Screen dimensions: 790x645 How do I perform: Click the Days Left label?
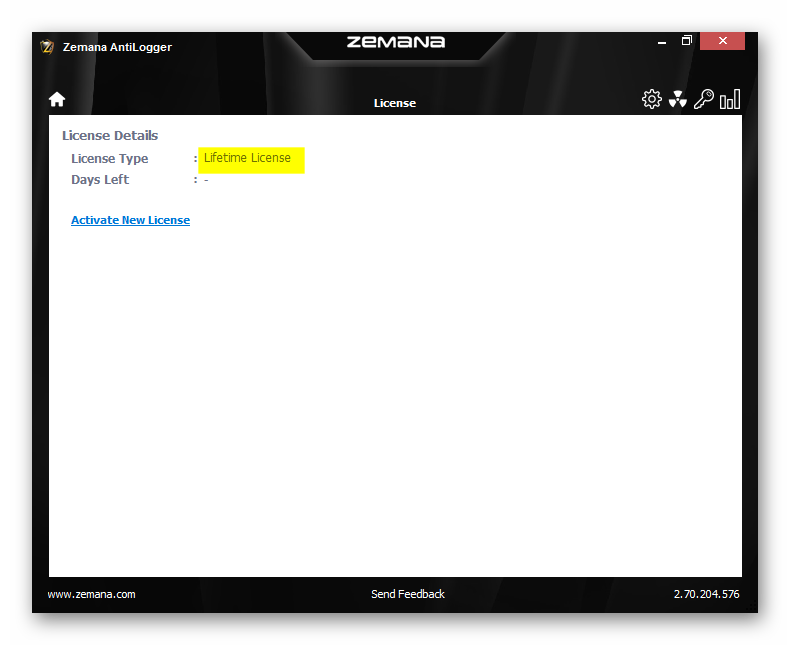[100, 180]
